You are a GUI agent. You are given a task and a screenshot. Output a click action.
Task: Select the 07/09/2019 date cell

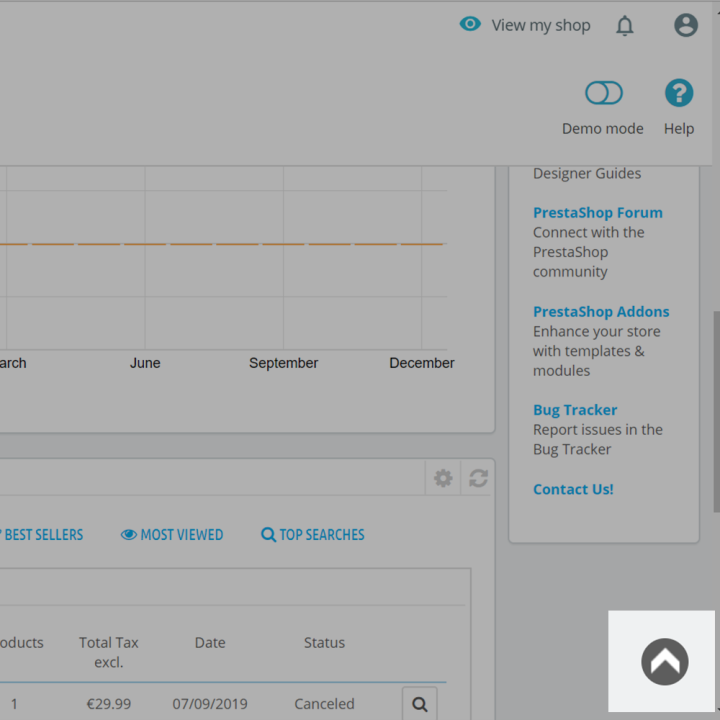[210, 703]
